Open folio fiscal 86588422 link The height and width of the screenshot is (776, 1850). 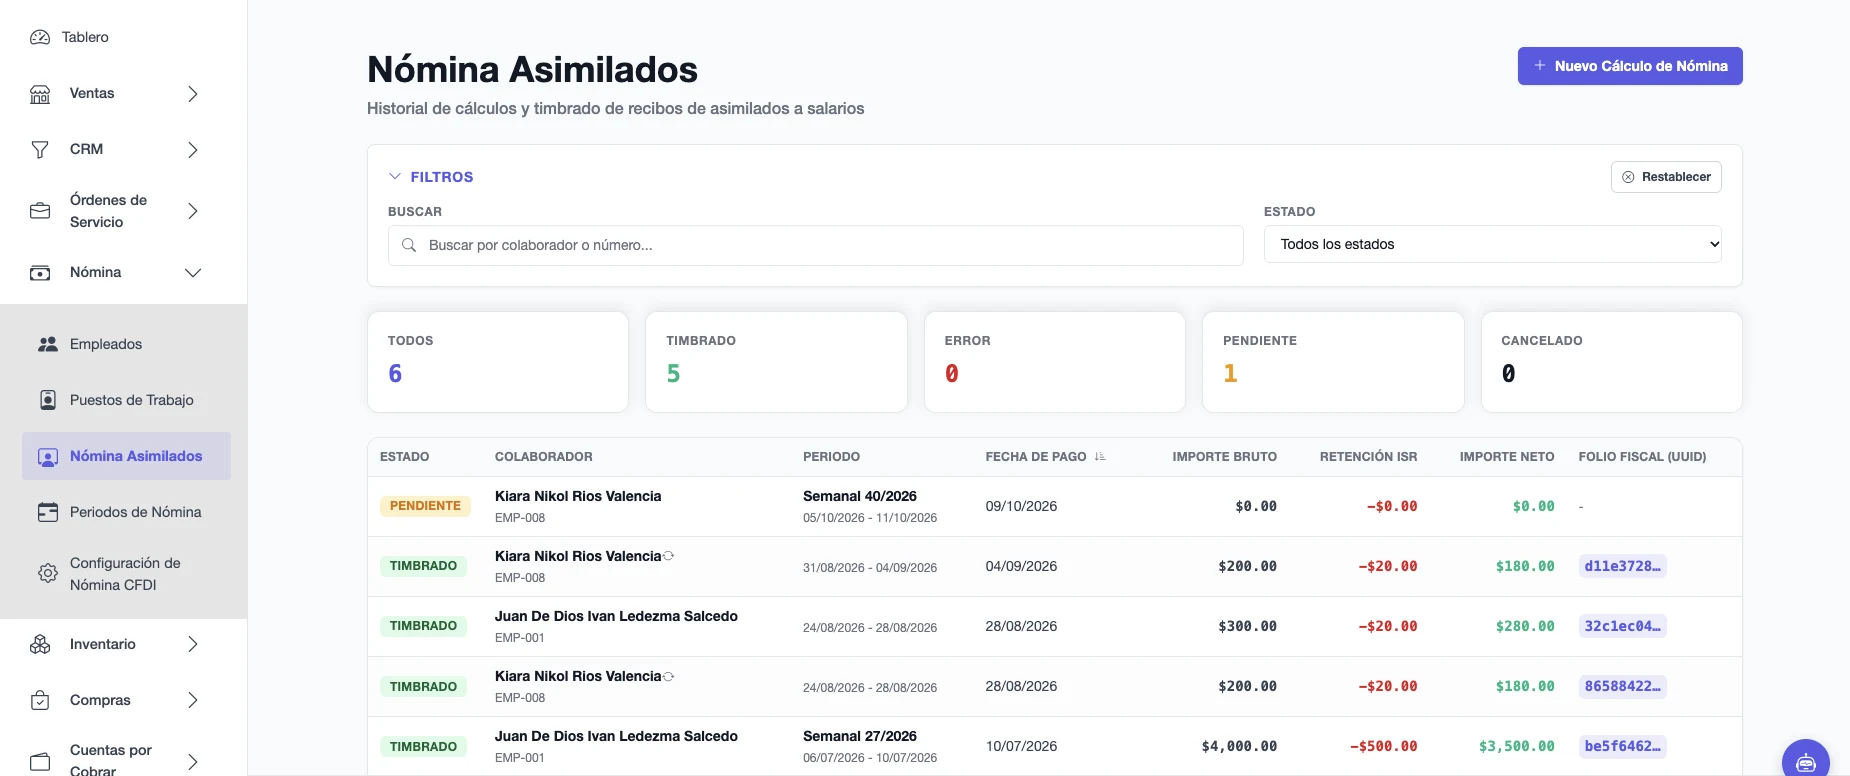pos(1622,686)
